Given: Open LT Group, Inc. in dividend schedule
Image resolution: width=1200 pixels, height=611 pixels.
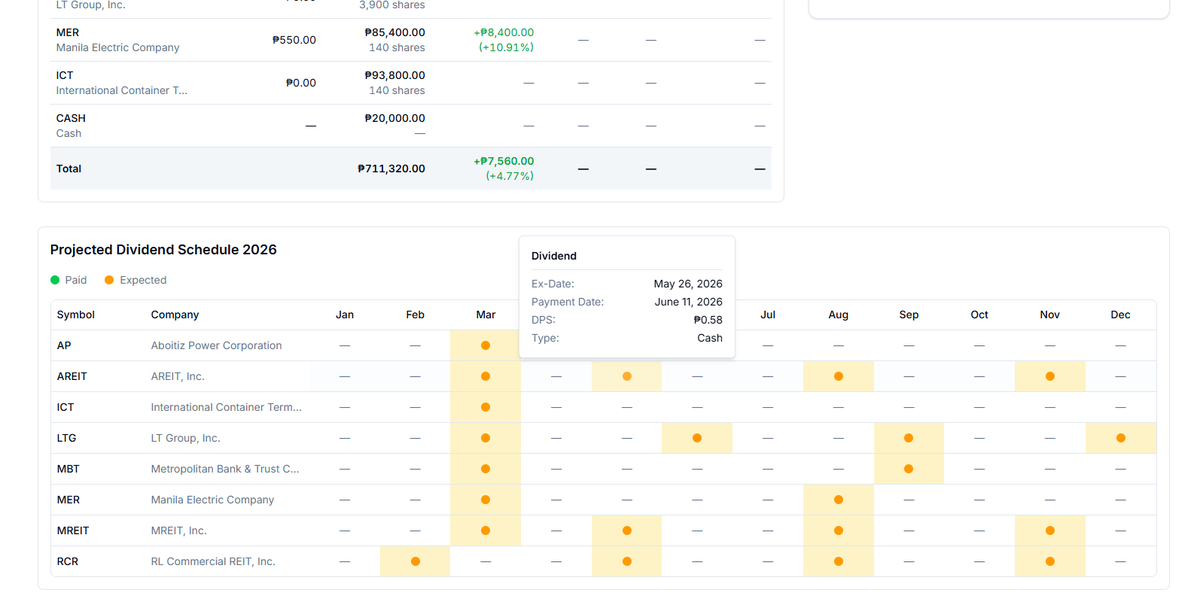Looking at the screenshot, I should pos(185,438).
